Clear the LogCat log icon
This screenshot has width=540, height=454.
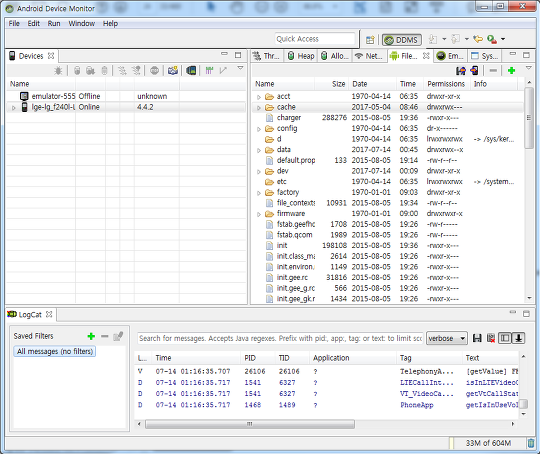click(x=491, y=338)
